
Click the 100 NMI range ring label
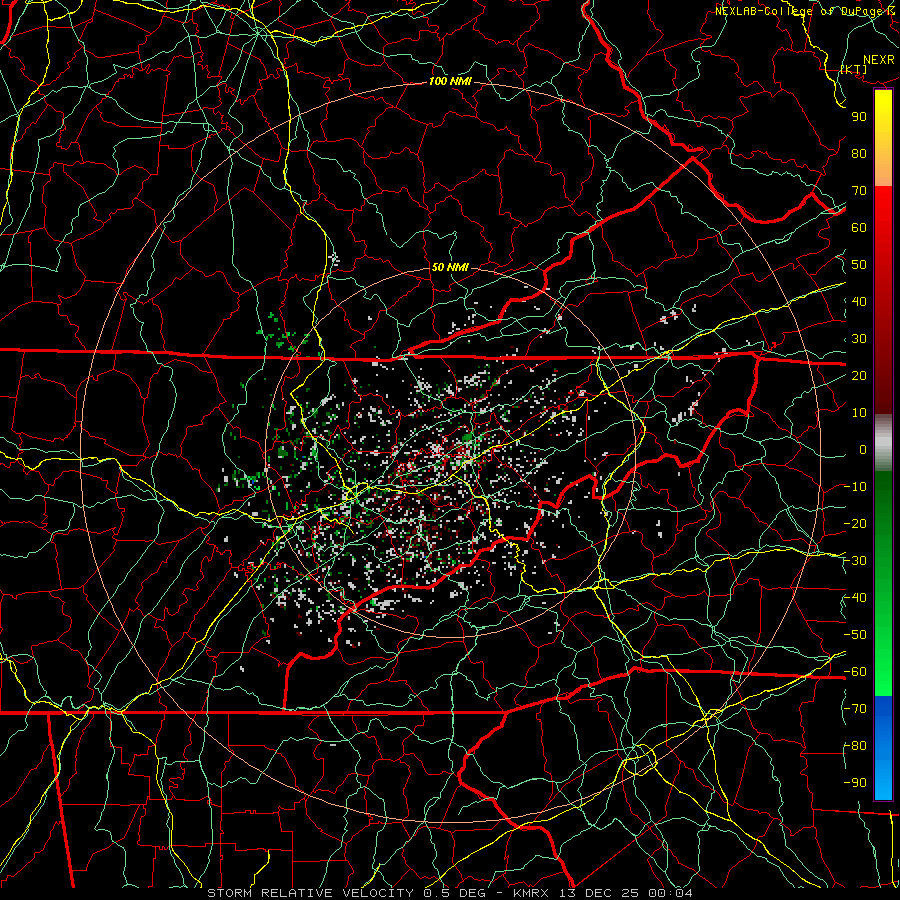(450, 81)
